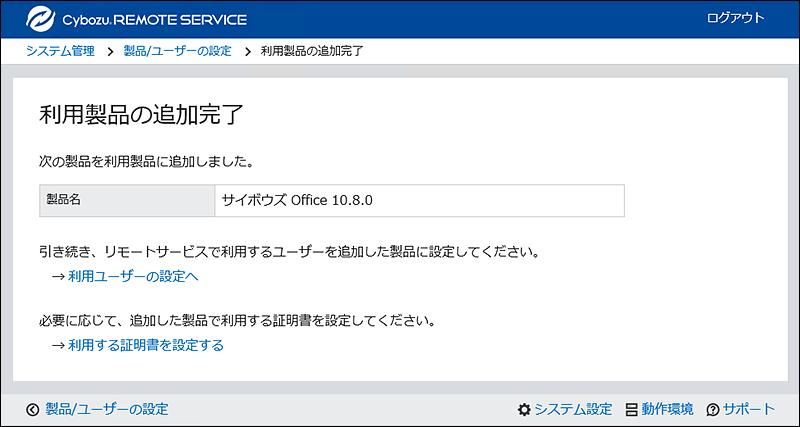Open システム管理 in the breadcrumb
800x427 pixels.
tap(60, 51)
